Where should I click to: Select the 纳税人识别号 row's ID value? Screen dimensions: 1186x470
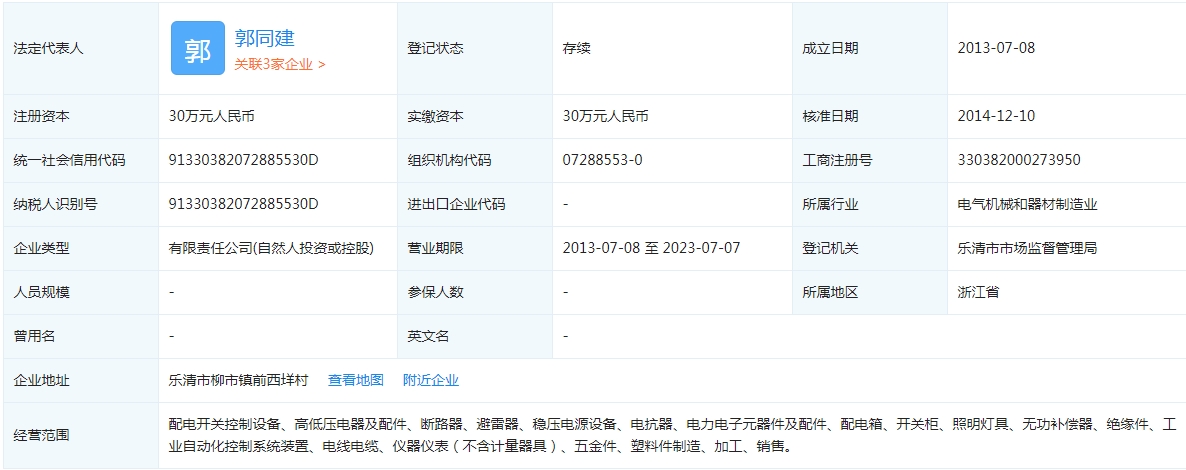[243, 204]
